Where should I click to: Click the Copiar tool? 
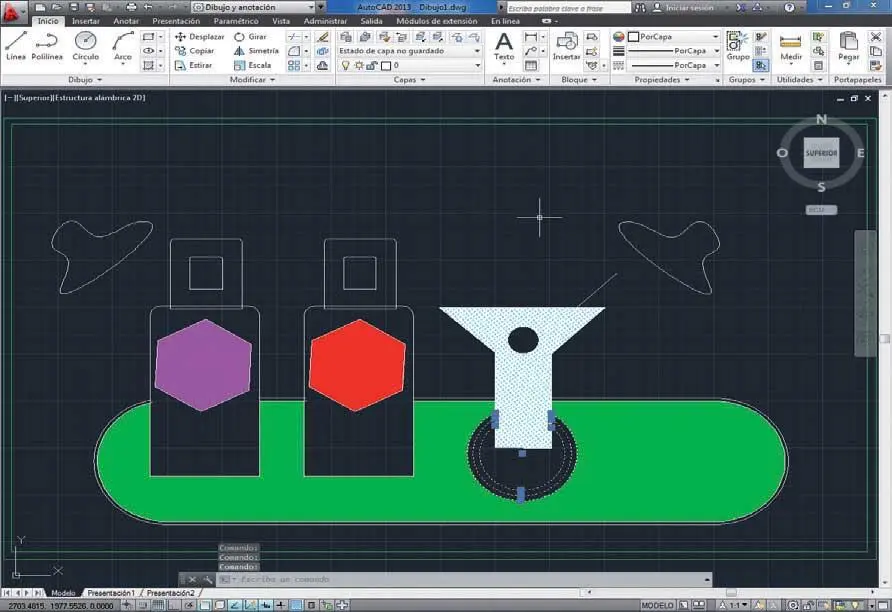(195, 51)
